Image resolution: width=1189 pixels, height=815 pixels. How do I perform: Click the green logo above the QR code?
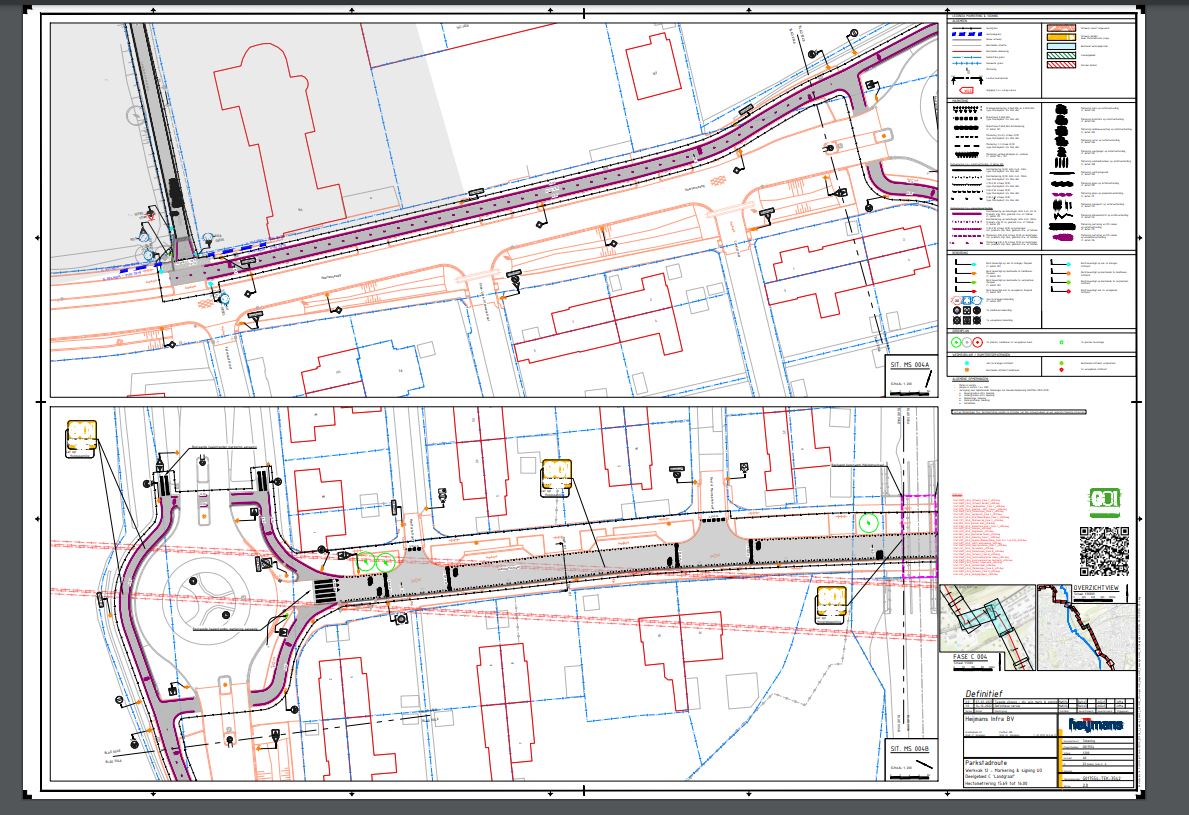pyautogui.click(x=1104, y=499)
